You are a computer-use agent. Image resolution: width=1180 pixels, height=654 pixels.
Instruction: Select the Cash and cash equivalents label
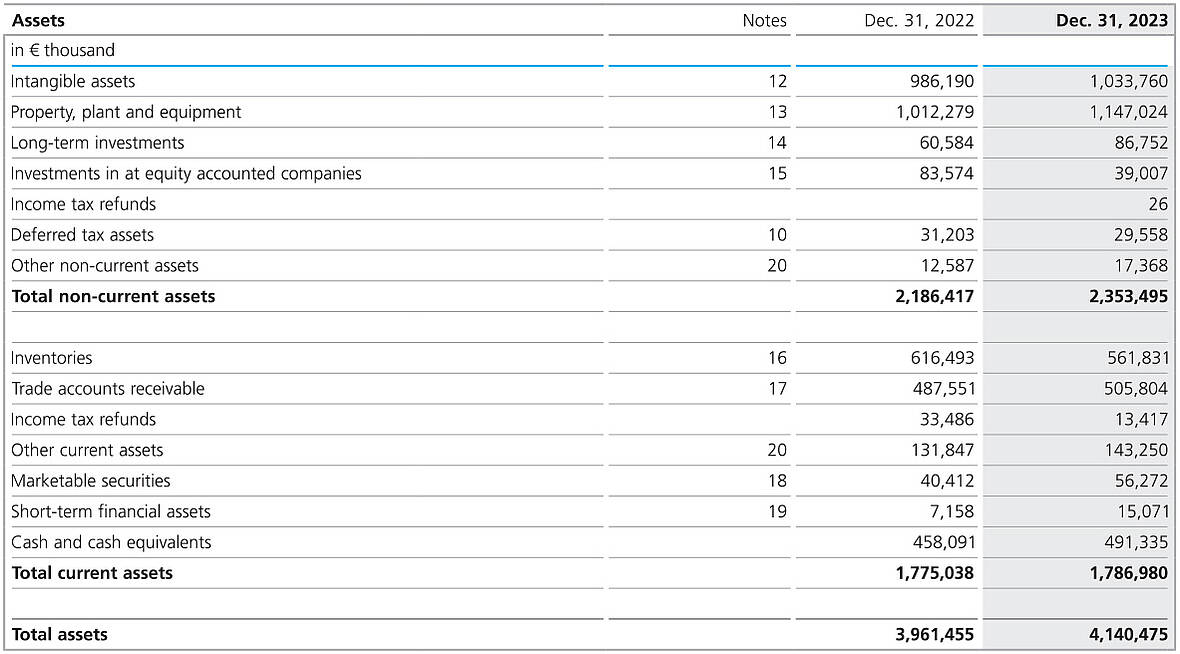point(111,542)
